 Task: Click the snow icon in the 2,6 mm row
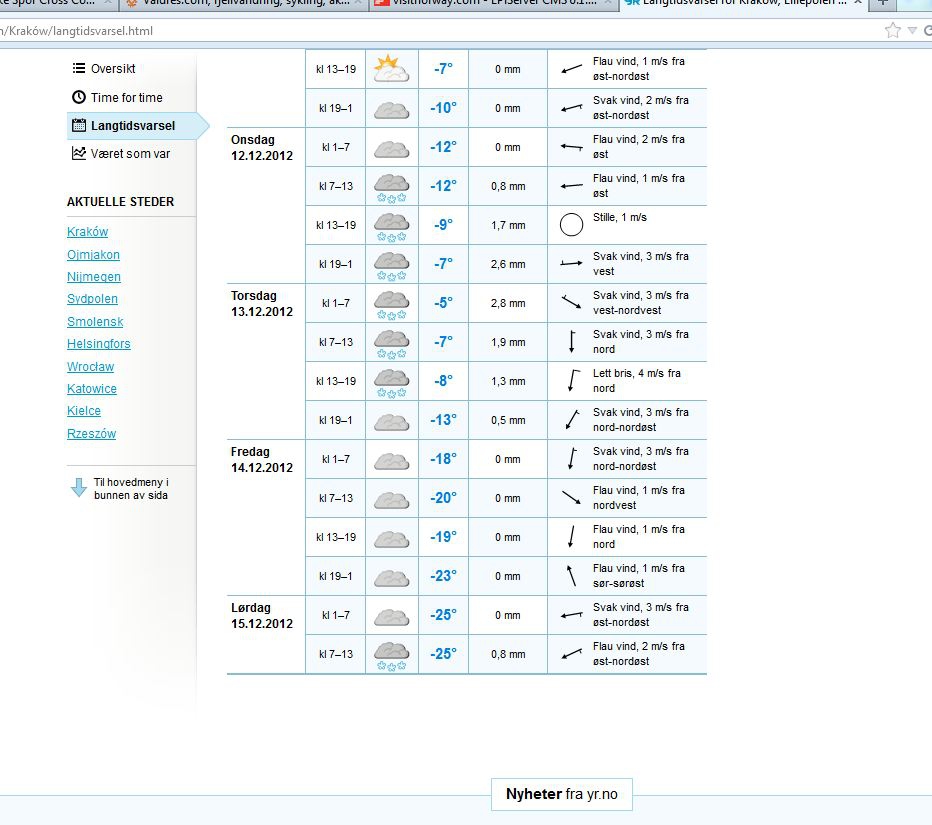[x=391, y=266]
